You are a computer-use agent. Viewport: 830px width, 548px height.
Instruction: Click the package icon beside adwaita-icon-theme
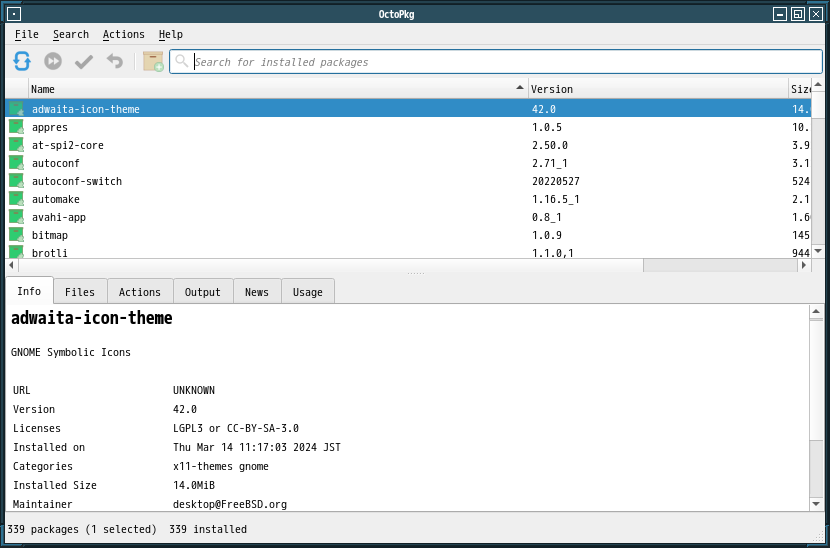point(16,109)
